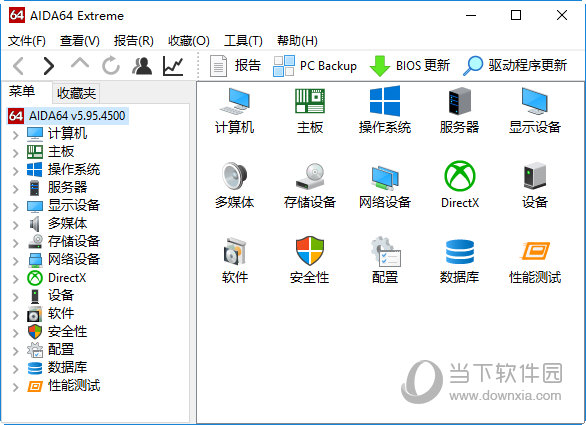The height and width of the screenshot is (425, 586).
Task: Select 多媒体 in the sidebar tree
Action: tap(57, 224)
